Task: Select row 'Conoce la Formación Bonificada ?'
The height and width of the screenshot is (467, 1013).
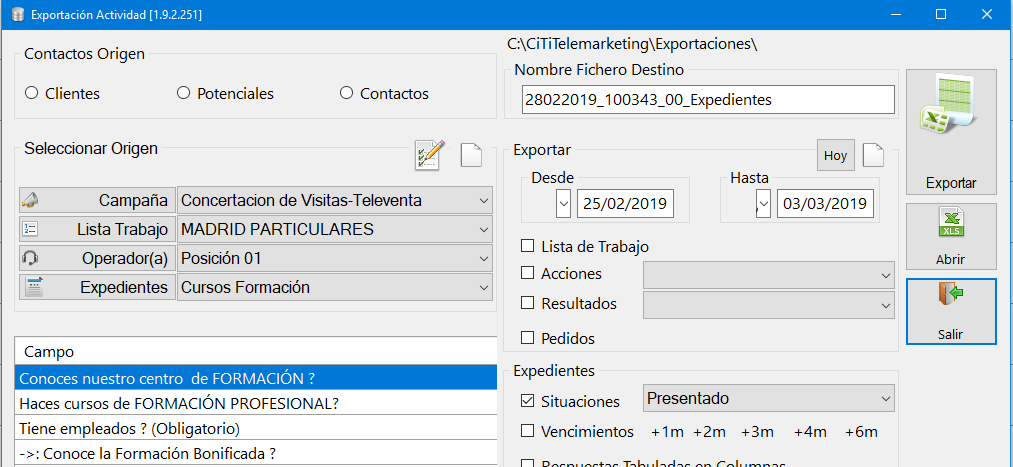Action: pos(256,453)
